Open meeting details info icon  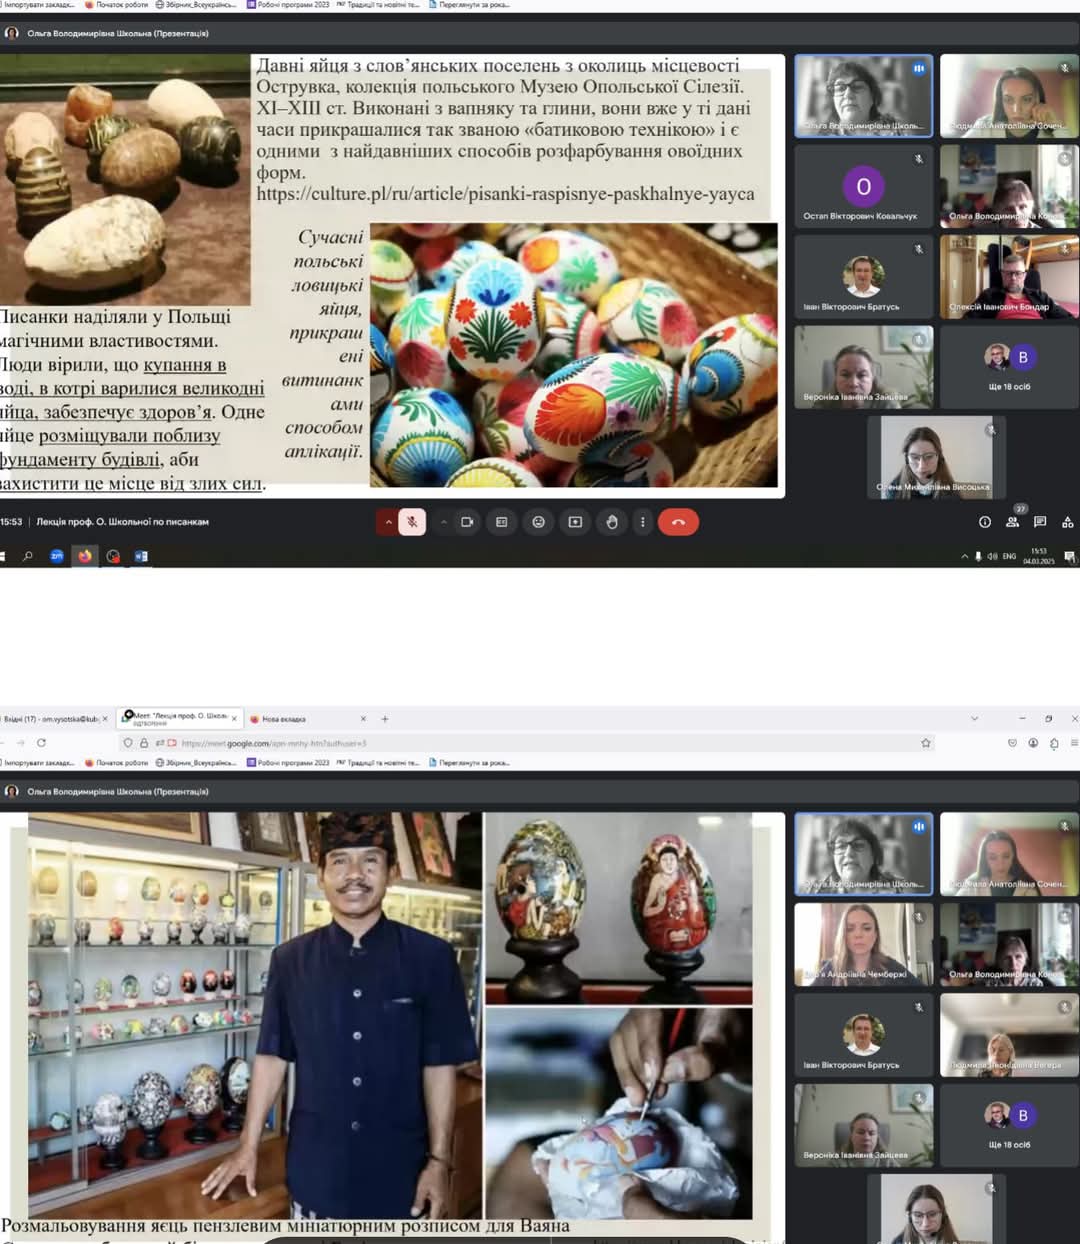point(984,522)
